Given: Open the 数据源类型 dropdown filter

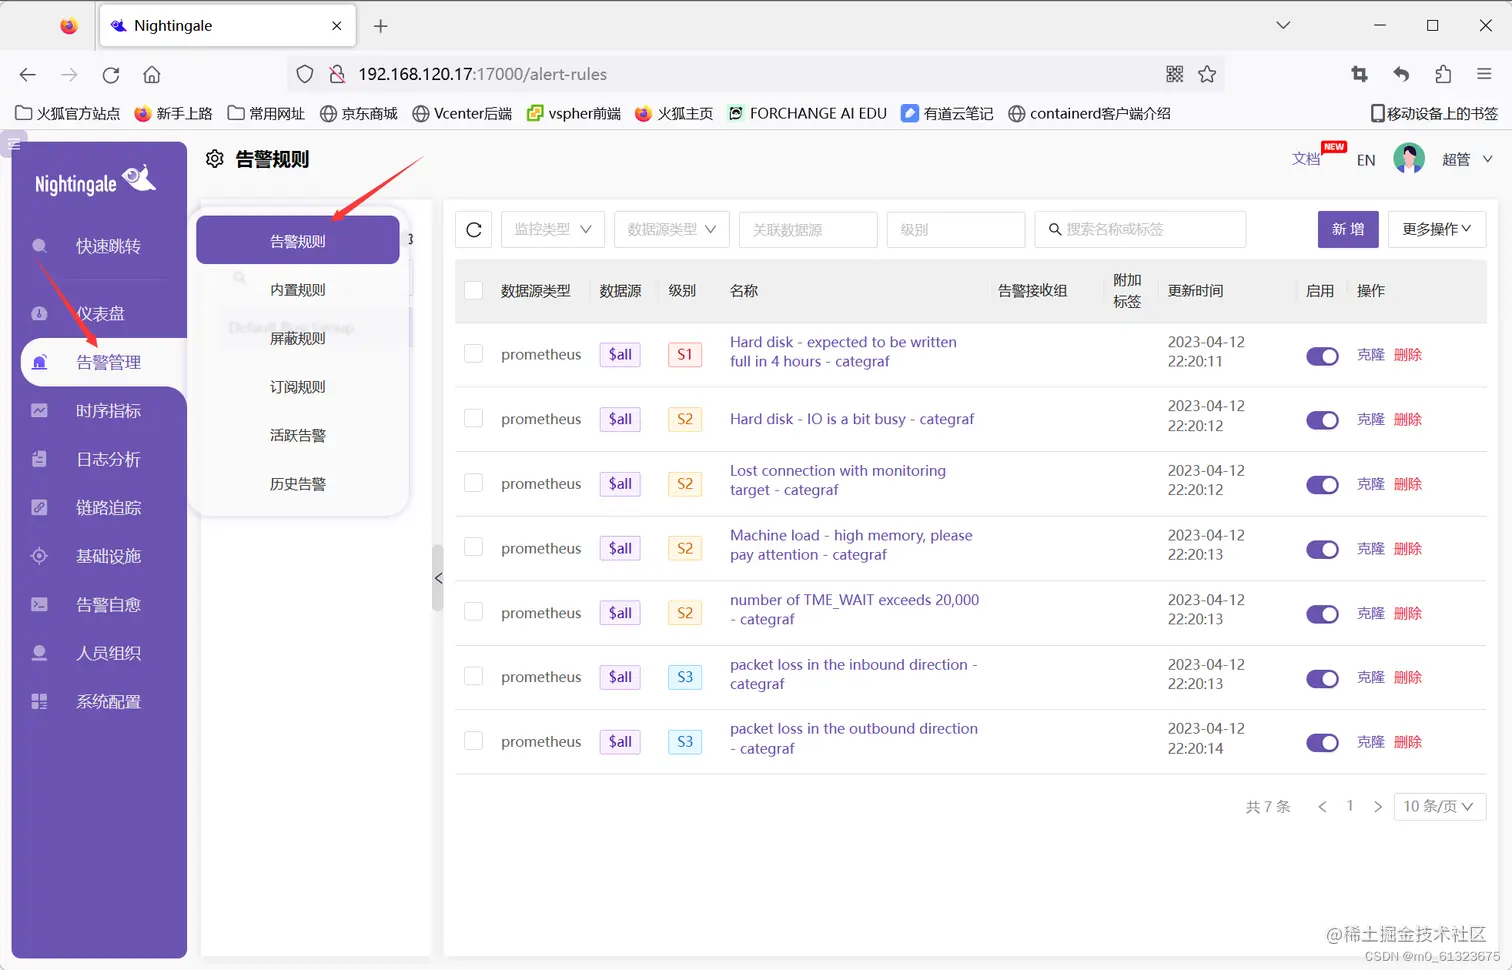Looking at the screenshot, I should tap(672, 229).
